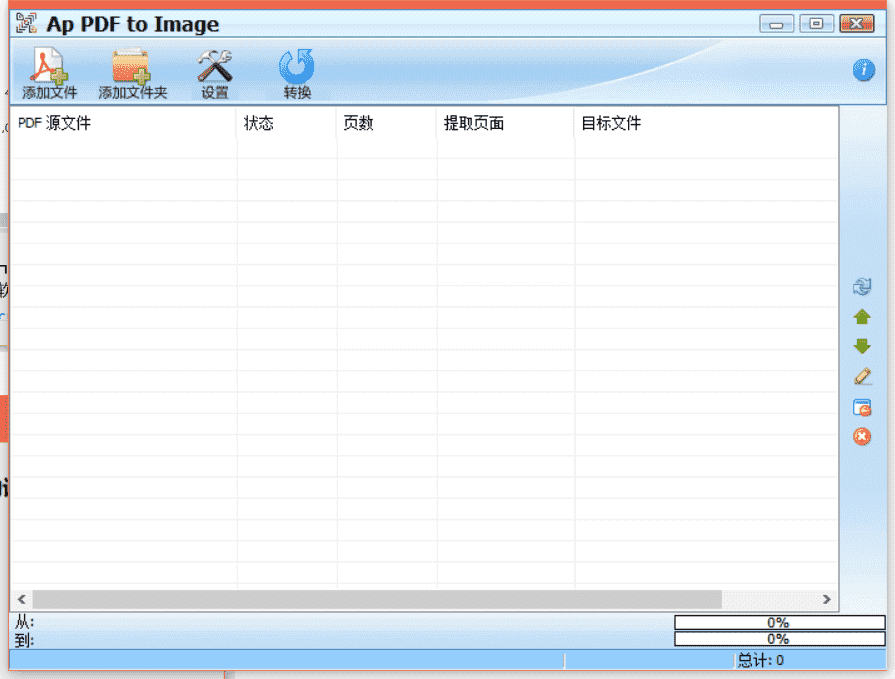The image size is (895, 679).
Task: Click the Ap PDF to Image window title
Action: click(x=132, y=24)
